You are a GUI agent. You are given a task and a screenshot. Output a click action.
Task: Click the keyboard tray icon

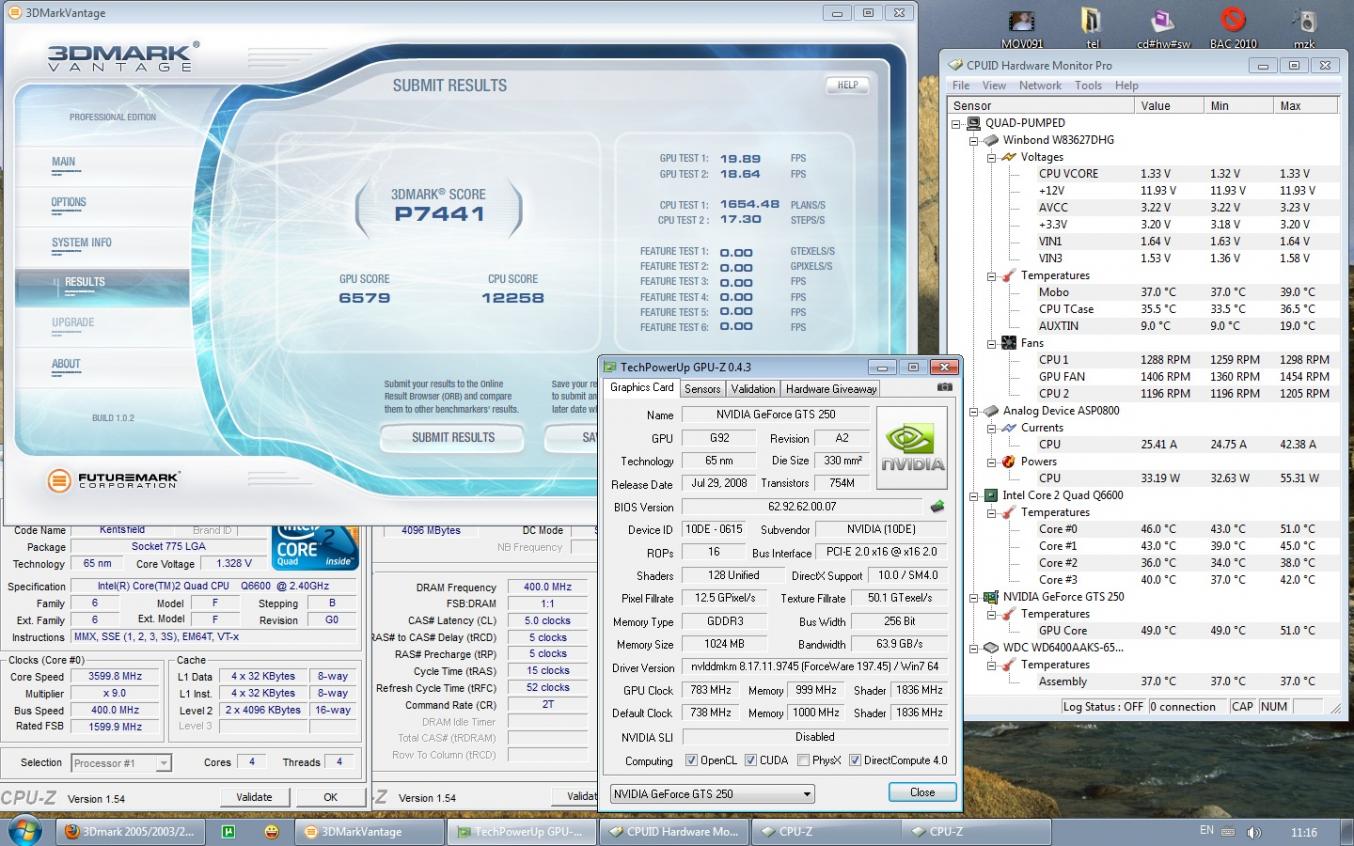click(1228, 832)
